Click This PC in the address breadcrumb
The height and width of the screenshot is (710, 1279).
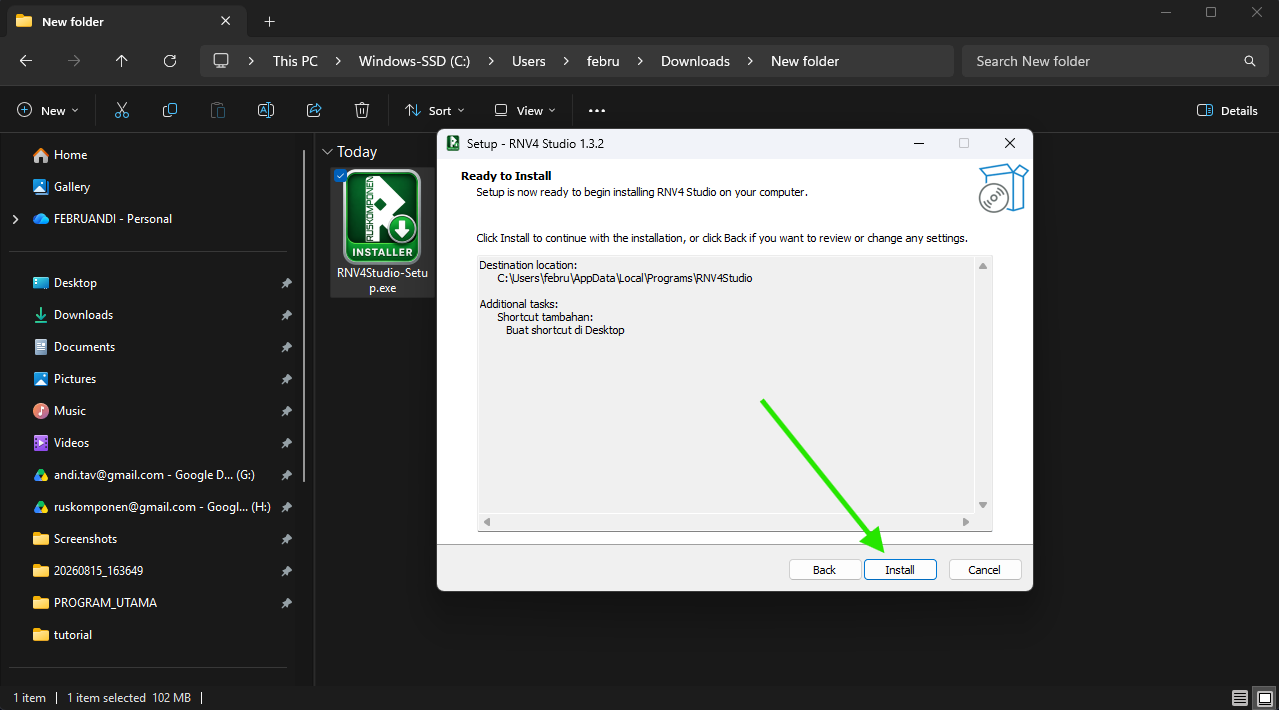[x=295, y=61]
